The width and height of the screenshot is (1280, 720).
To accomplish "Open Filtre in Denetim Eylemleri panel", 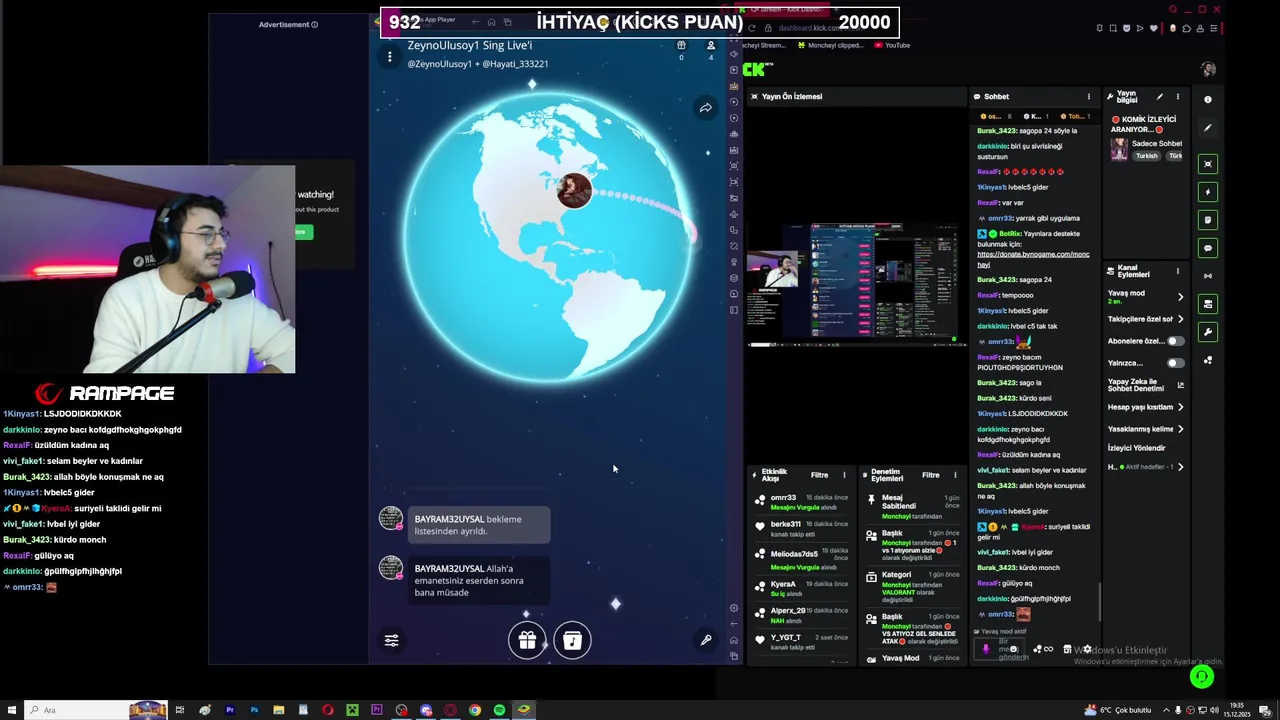I will point(930,475).
